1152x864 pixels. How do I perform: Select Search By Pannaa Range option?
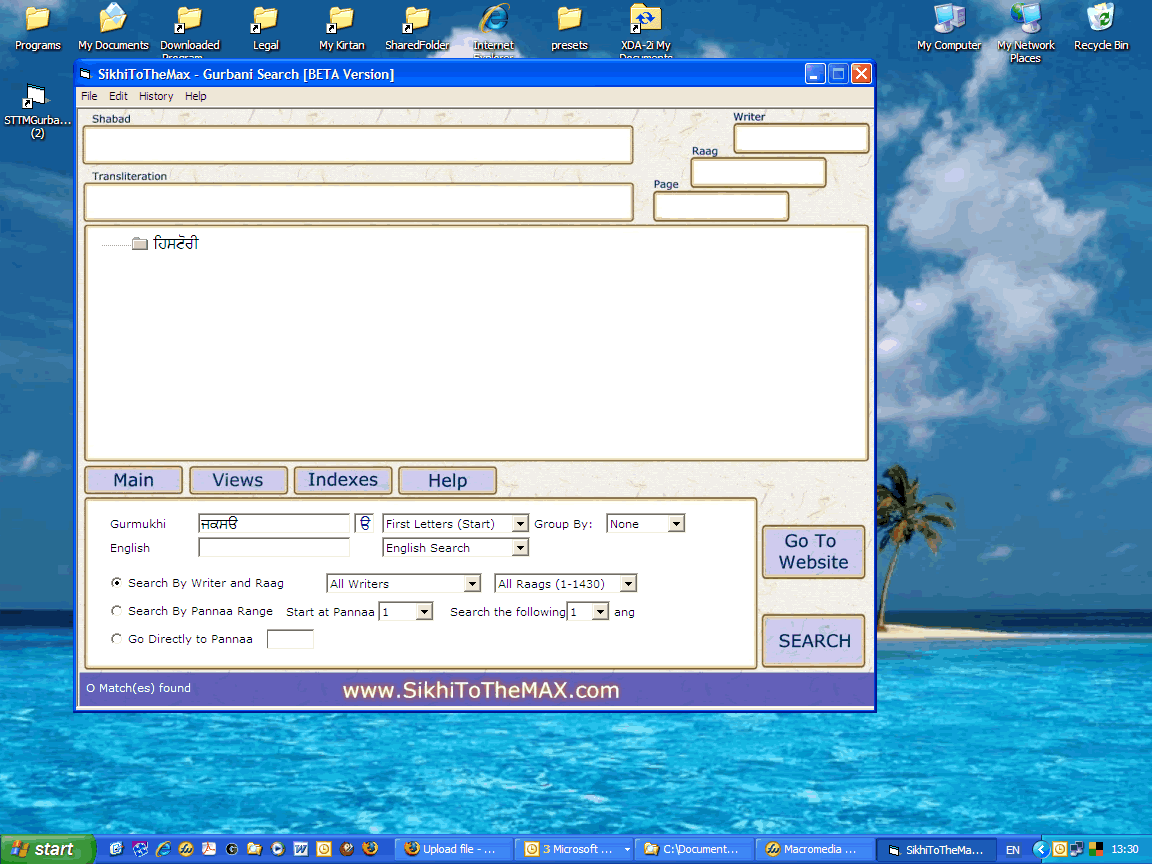(116, 611)
